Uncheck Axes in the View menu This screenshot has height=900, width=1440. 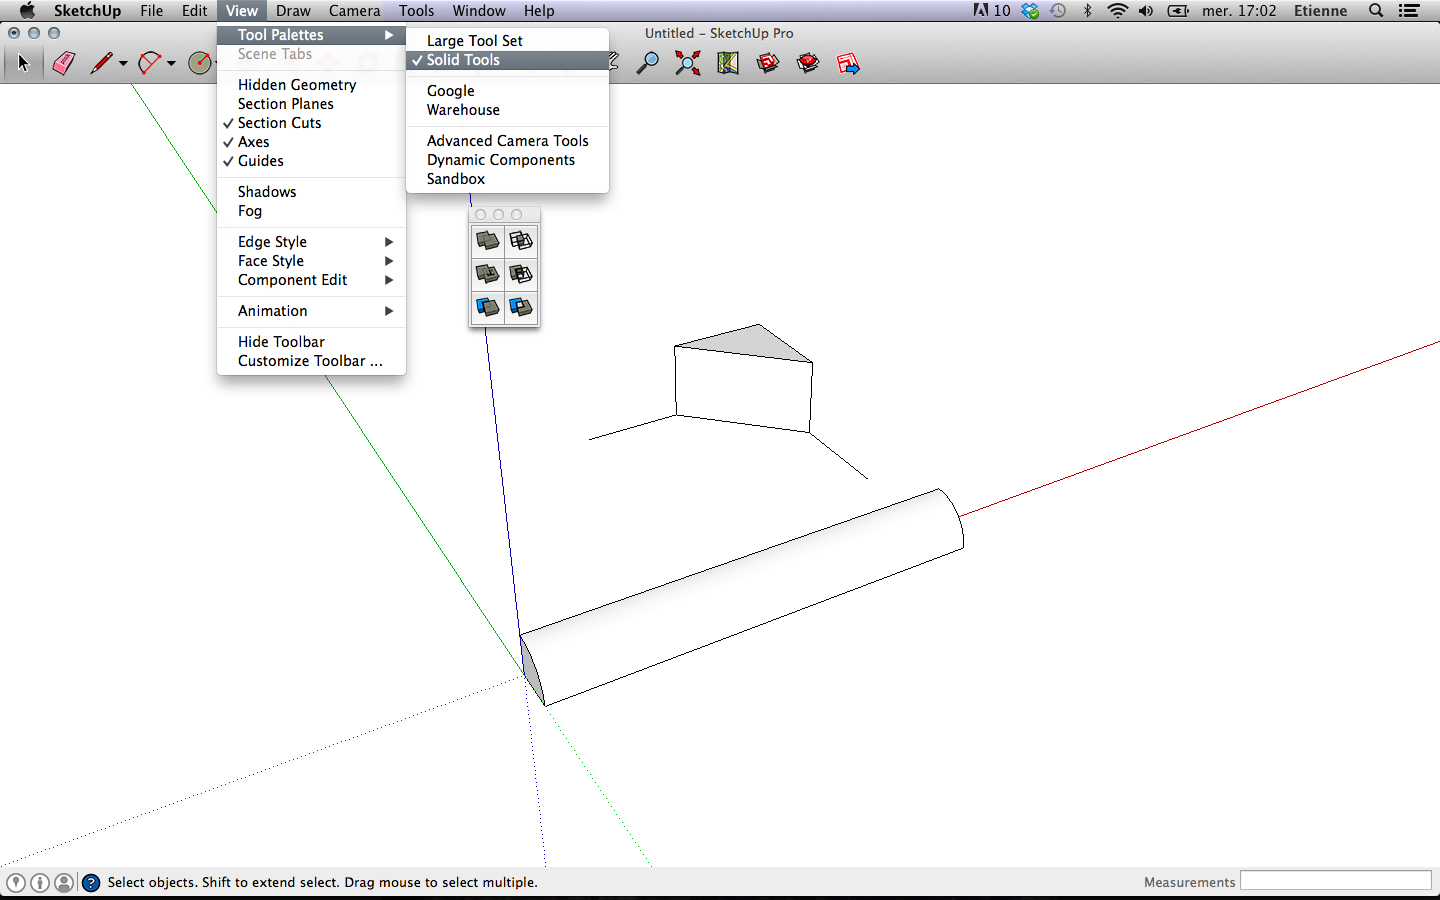tap(254, 142)
